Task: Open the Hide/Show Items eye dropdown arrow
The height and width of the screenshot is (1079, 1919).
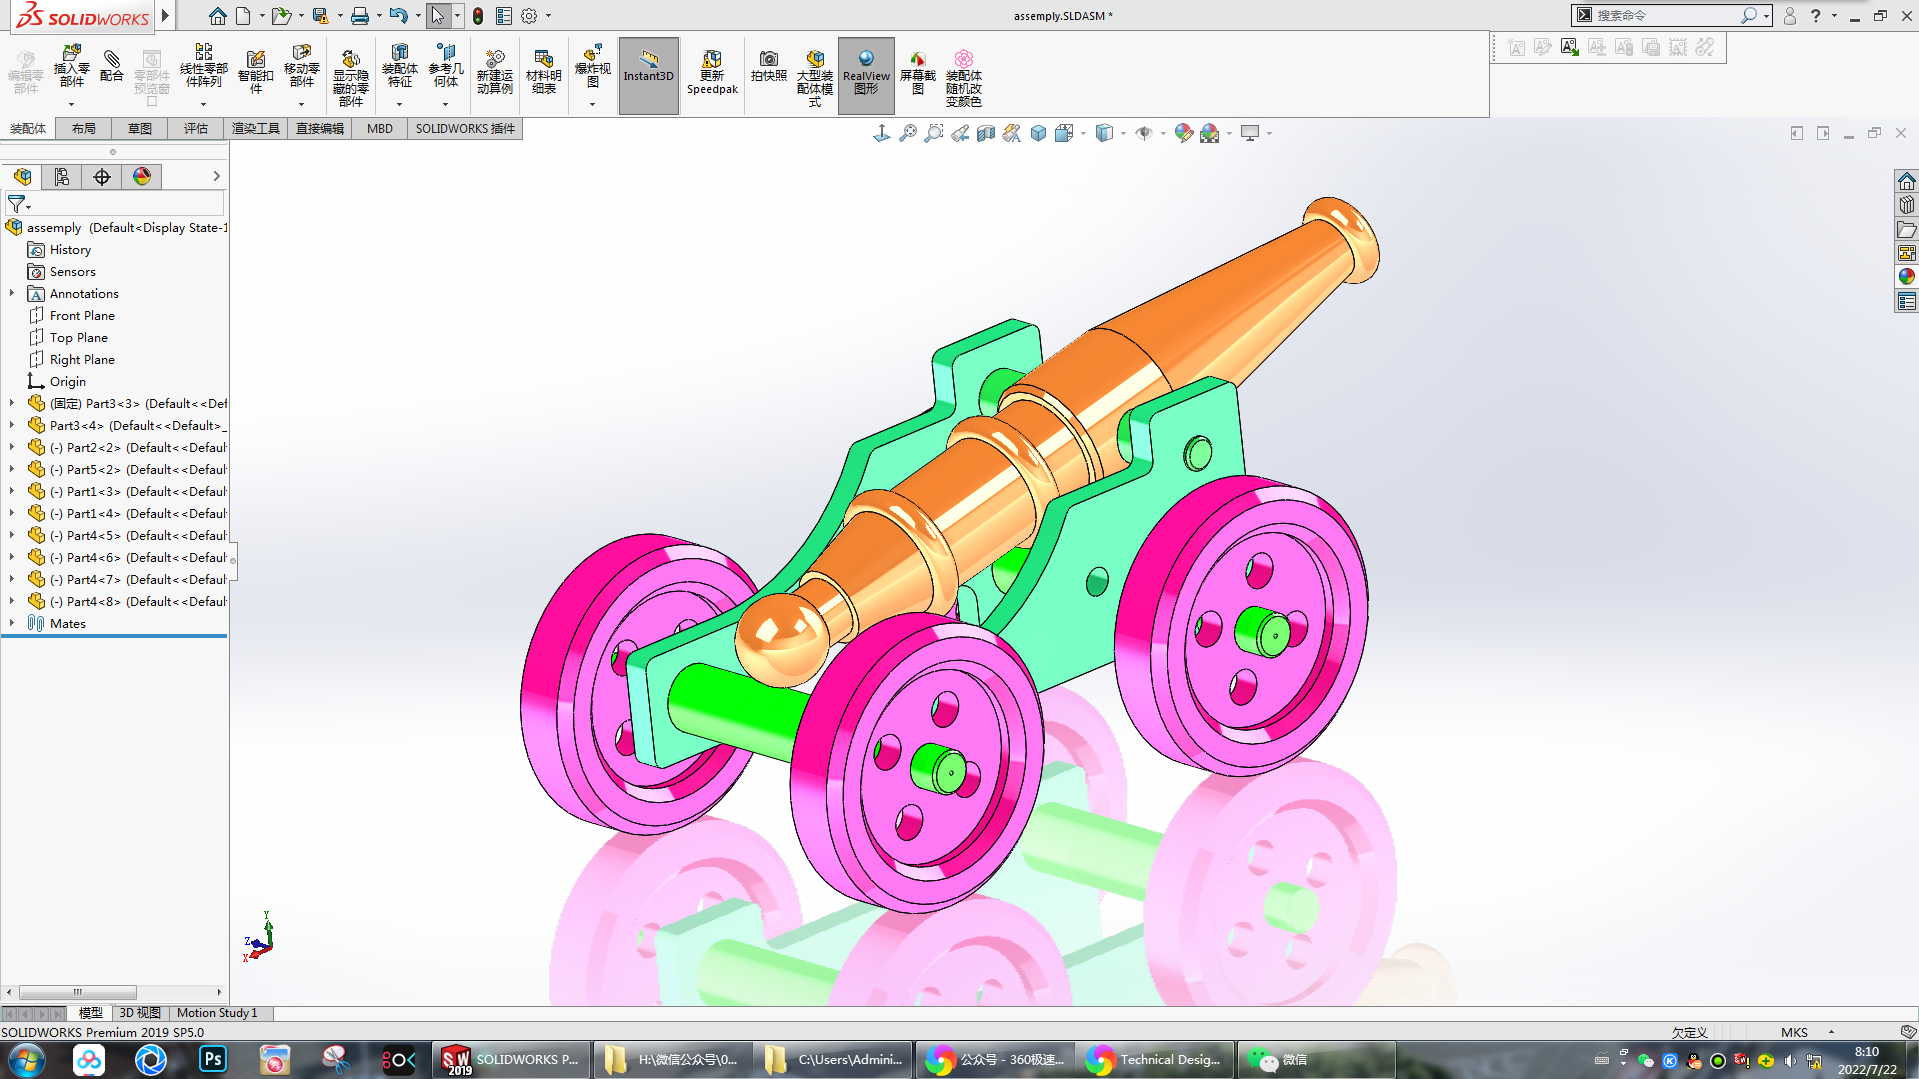Action: [1162, 133]
